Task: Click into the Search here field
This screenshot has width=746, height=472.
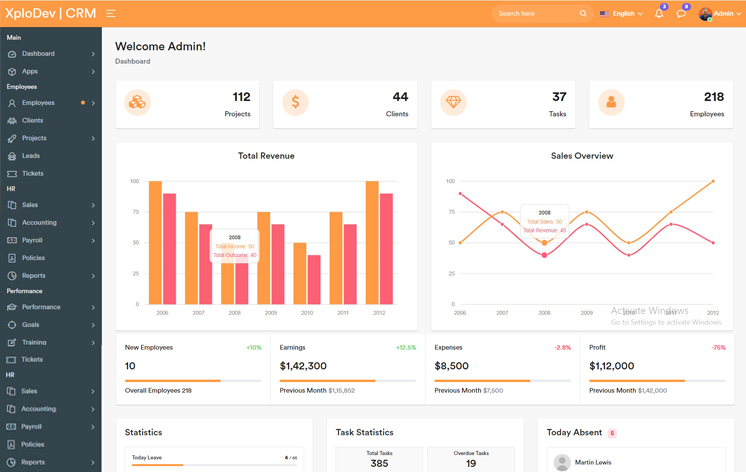Action: (535, 14)
